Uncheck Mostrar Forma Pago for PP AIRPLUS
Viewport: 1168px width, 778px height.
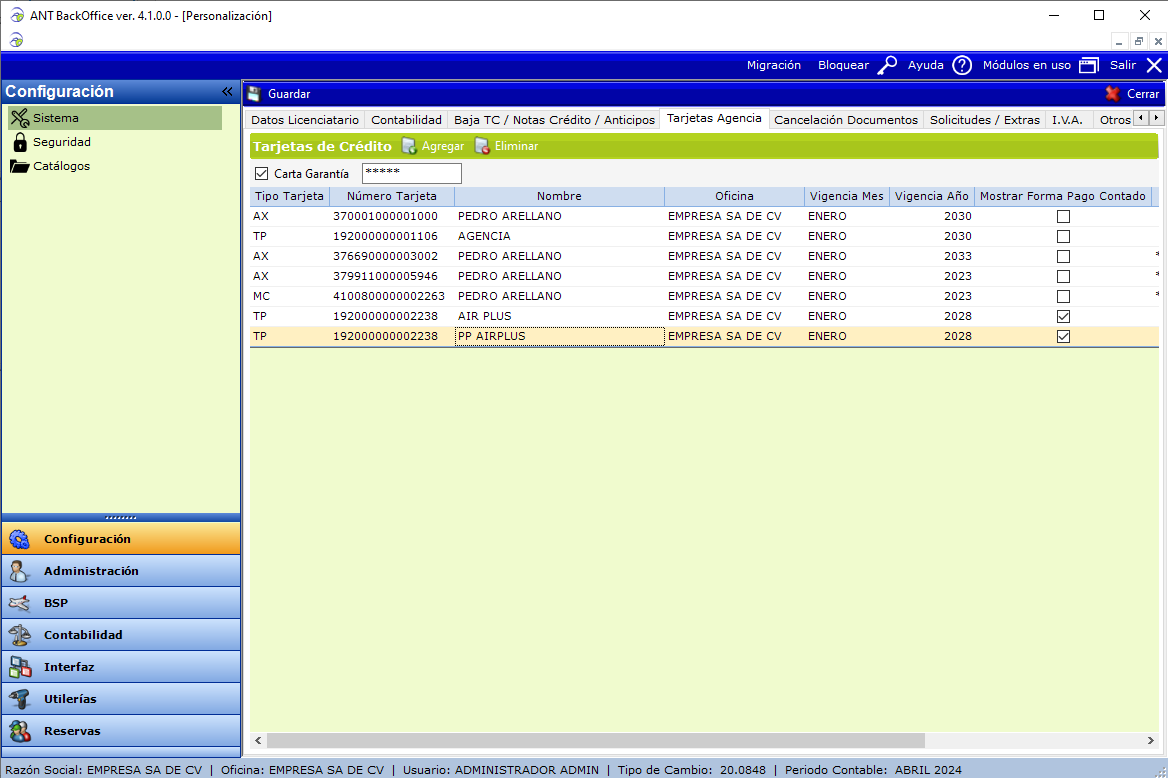pyautogui.click(x=1063, y=337)
